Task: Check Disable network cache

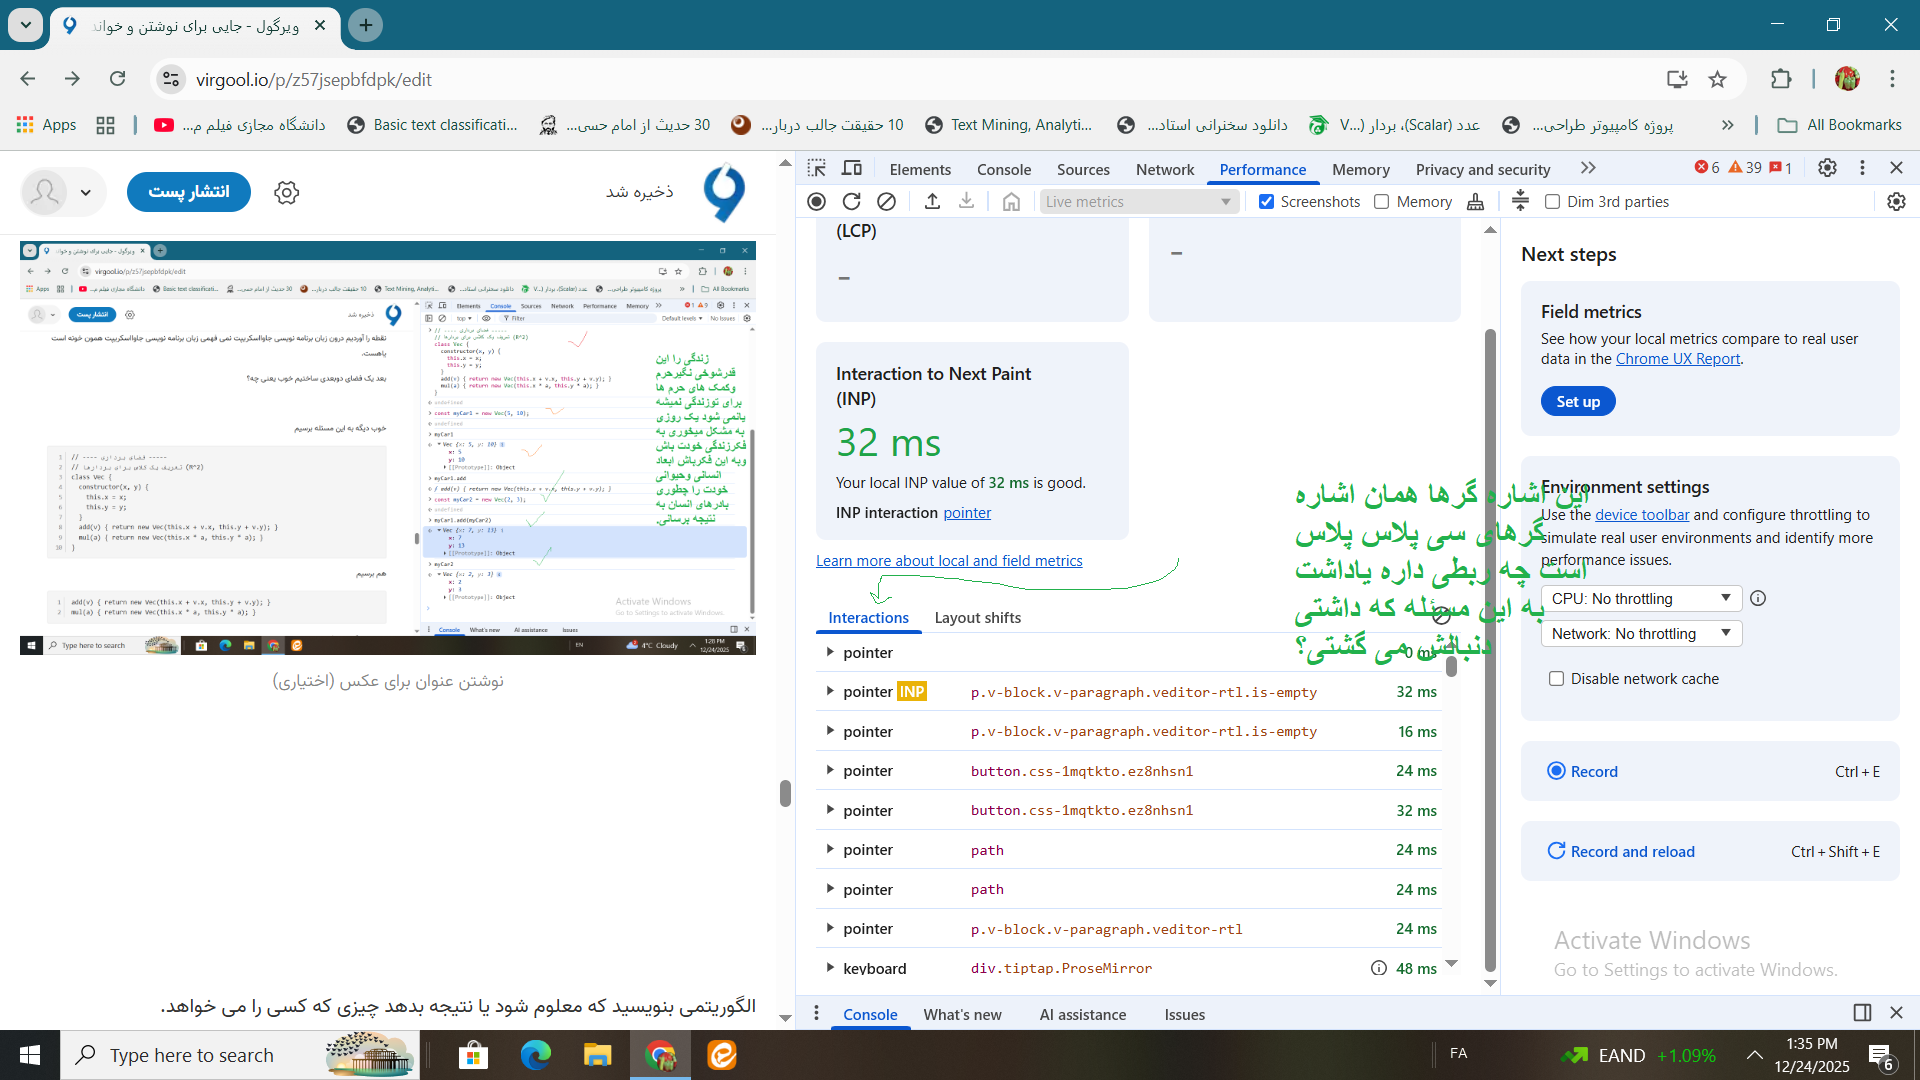Action: [x=1556, y=679]
